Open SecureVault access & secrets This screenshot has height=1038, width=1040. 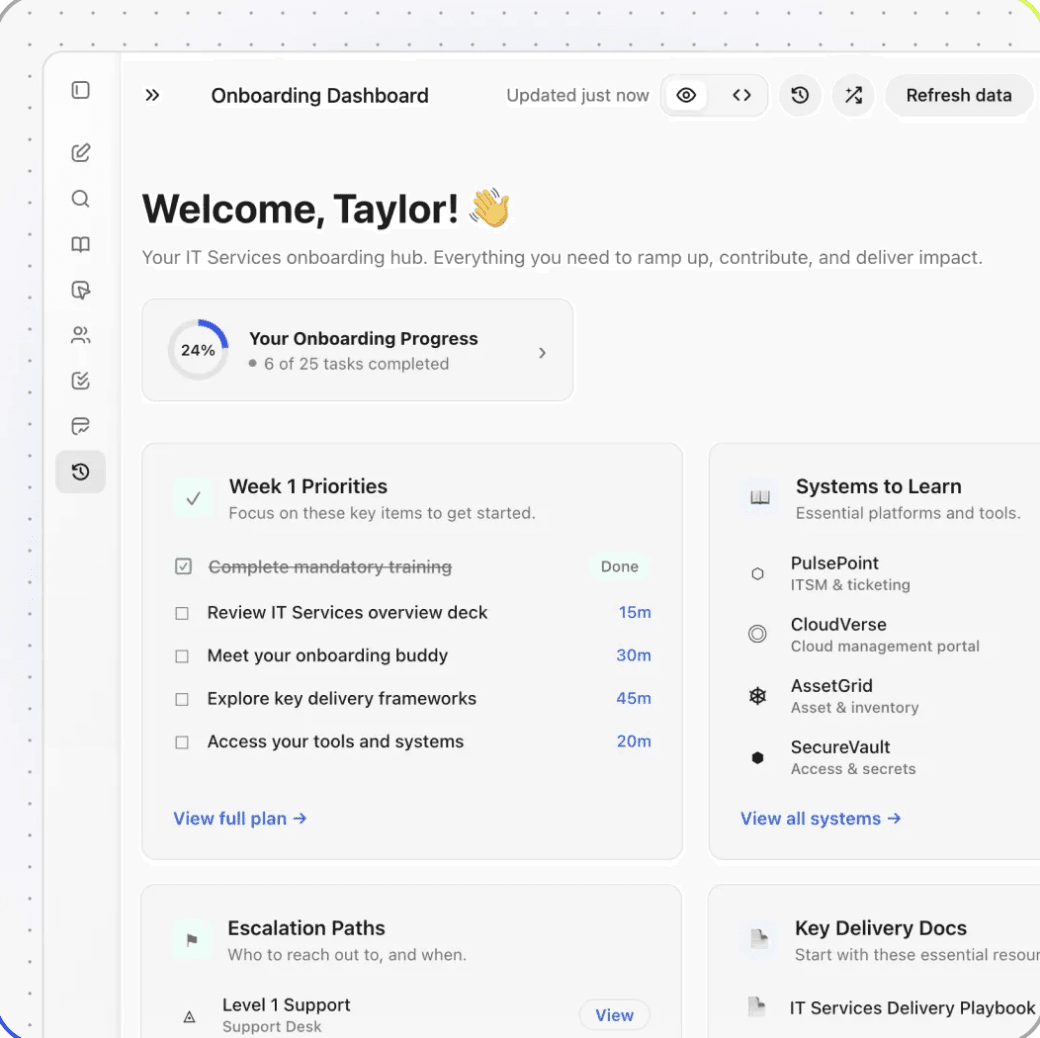pyautogui.click(x=853, y=757)
